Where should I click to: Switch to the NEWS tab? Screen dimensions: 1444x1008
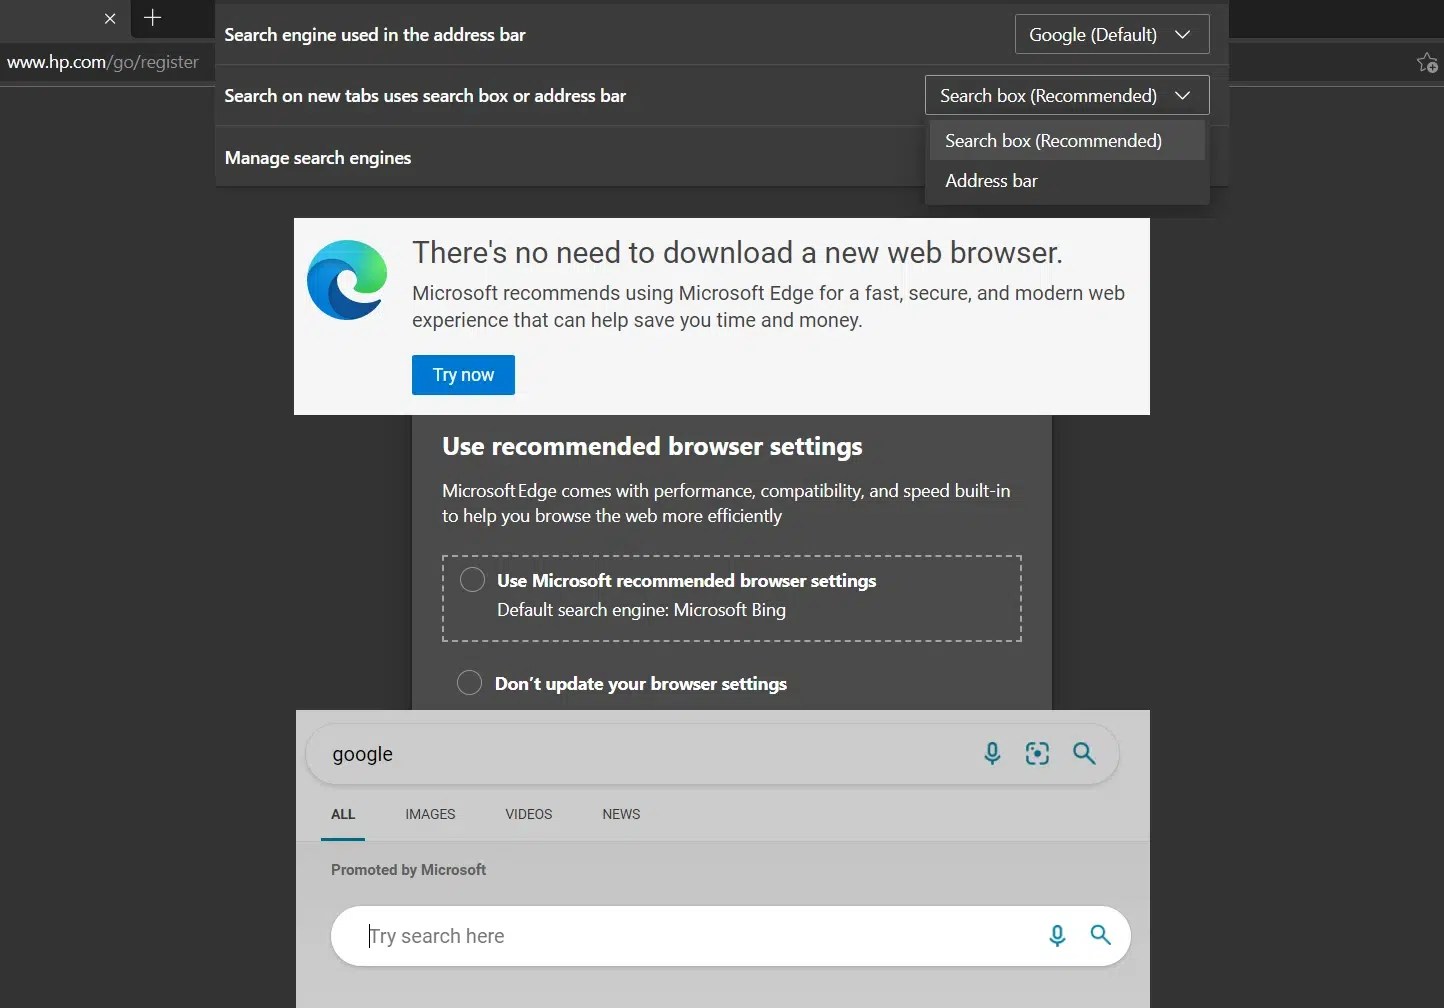click(x=621, y=814)
